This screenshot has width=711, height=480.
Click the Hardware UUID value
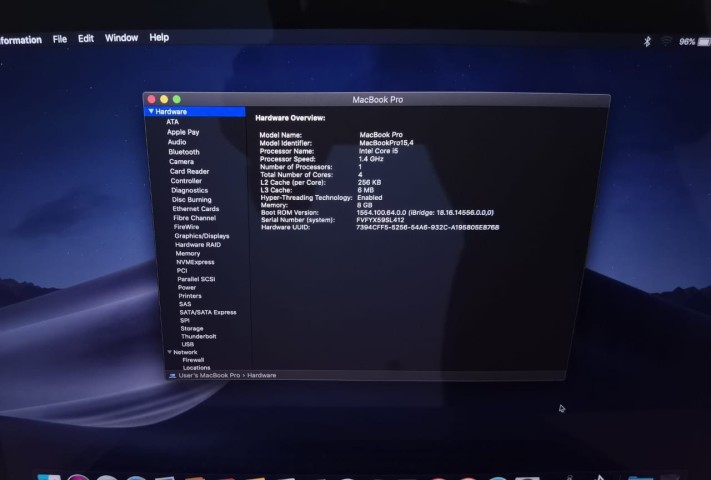coord(427,227)
